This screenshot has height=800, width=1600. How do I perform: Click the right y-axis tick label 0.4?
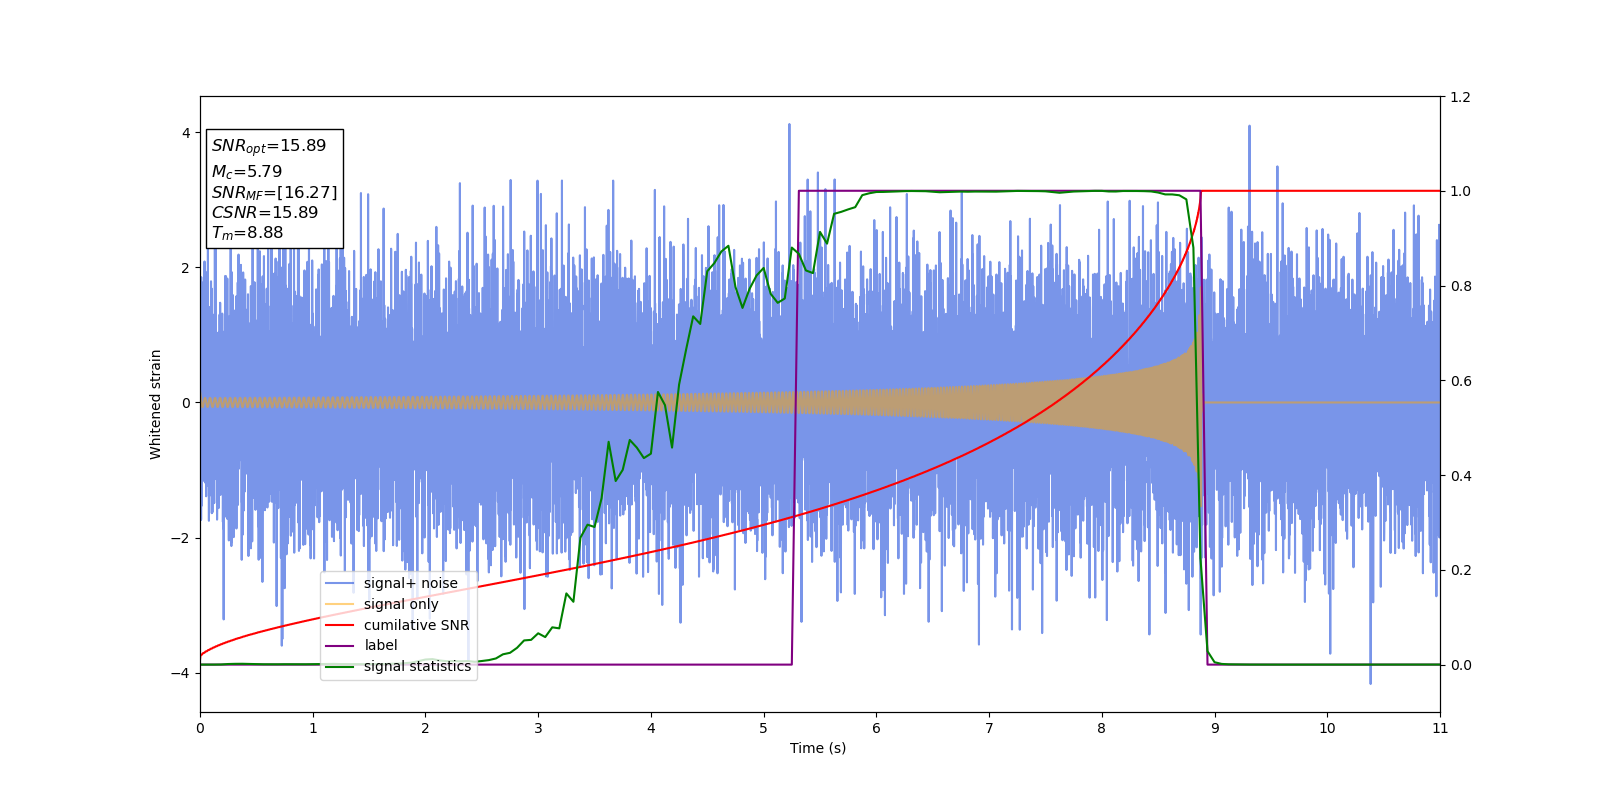click(x=1460, y=476)
